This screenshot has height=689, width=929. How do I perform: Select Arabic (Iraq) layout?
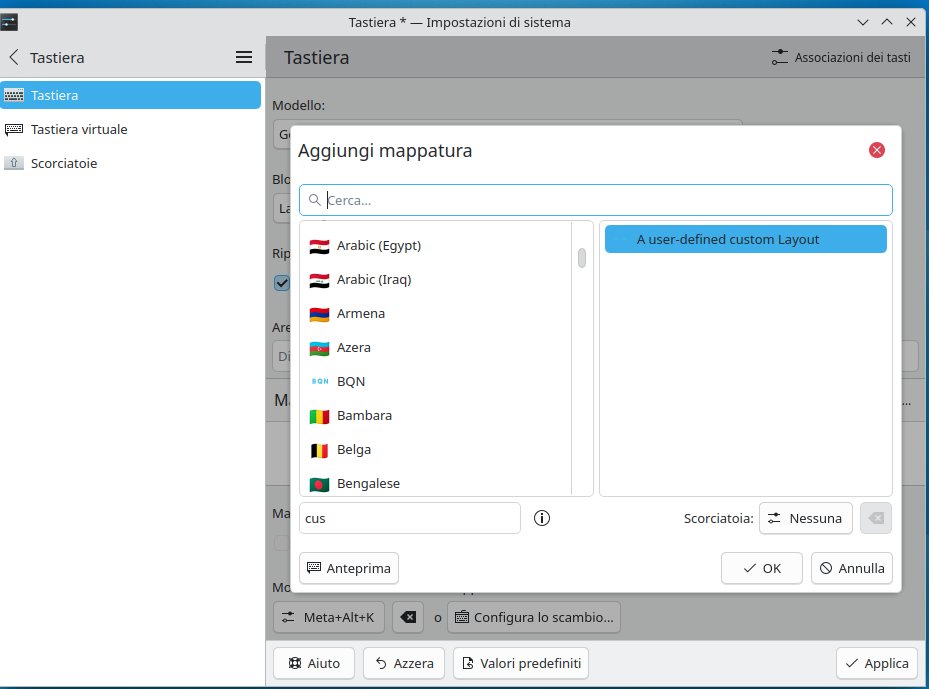pyautogui.click(x=435, y=280)
